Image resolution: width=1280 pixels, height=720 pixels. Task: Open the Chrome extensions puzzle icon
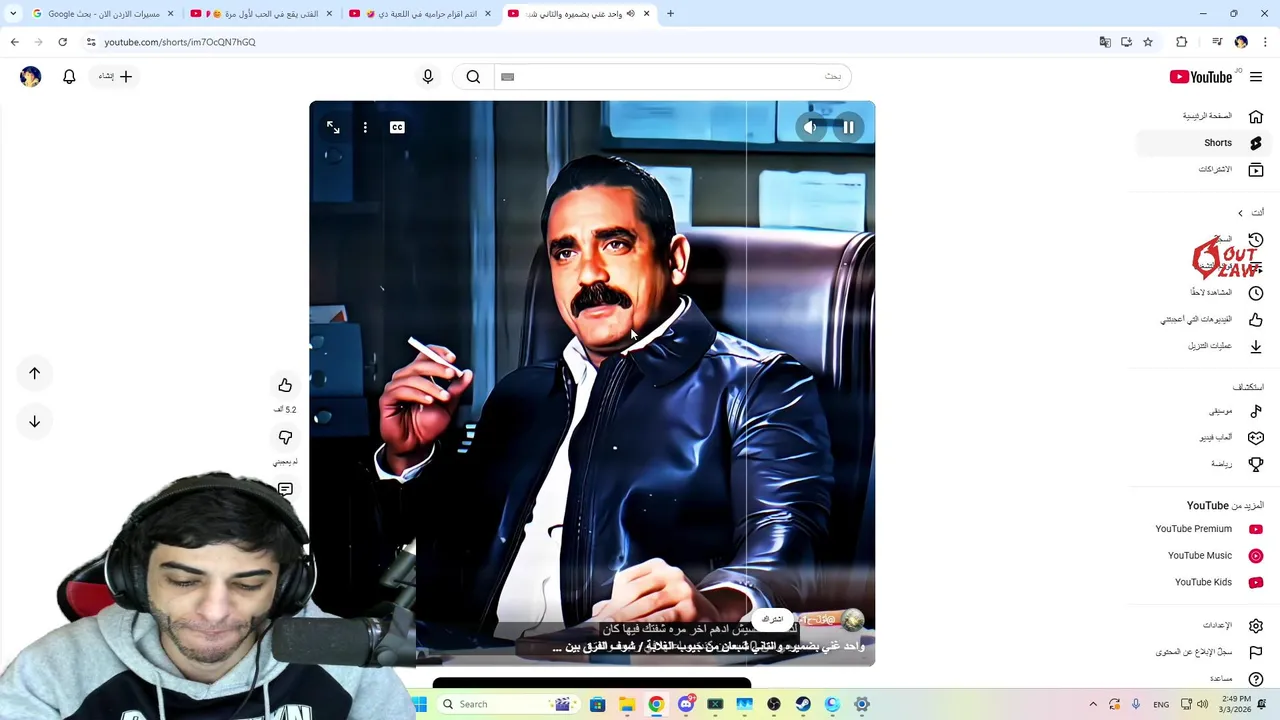(1182, 42)
